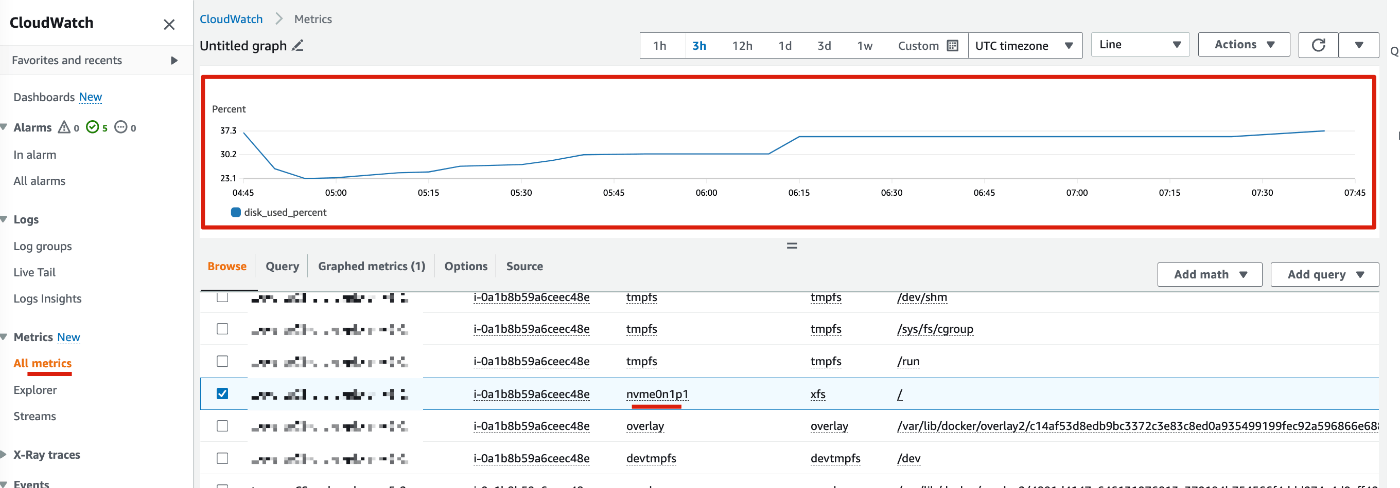Collapse the Metrics section
The width and height of the screenshot is (1400, 488).
(x=5, y=338)
